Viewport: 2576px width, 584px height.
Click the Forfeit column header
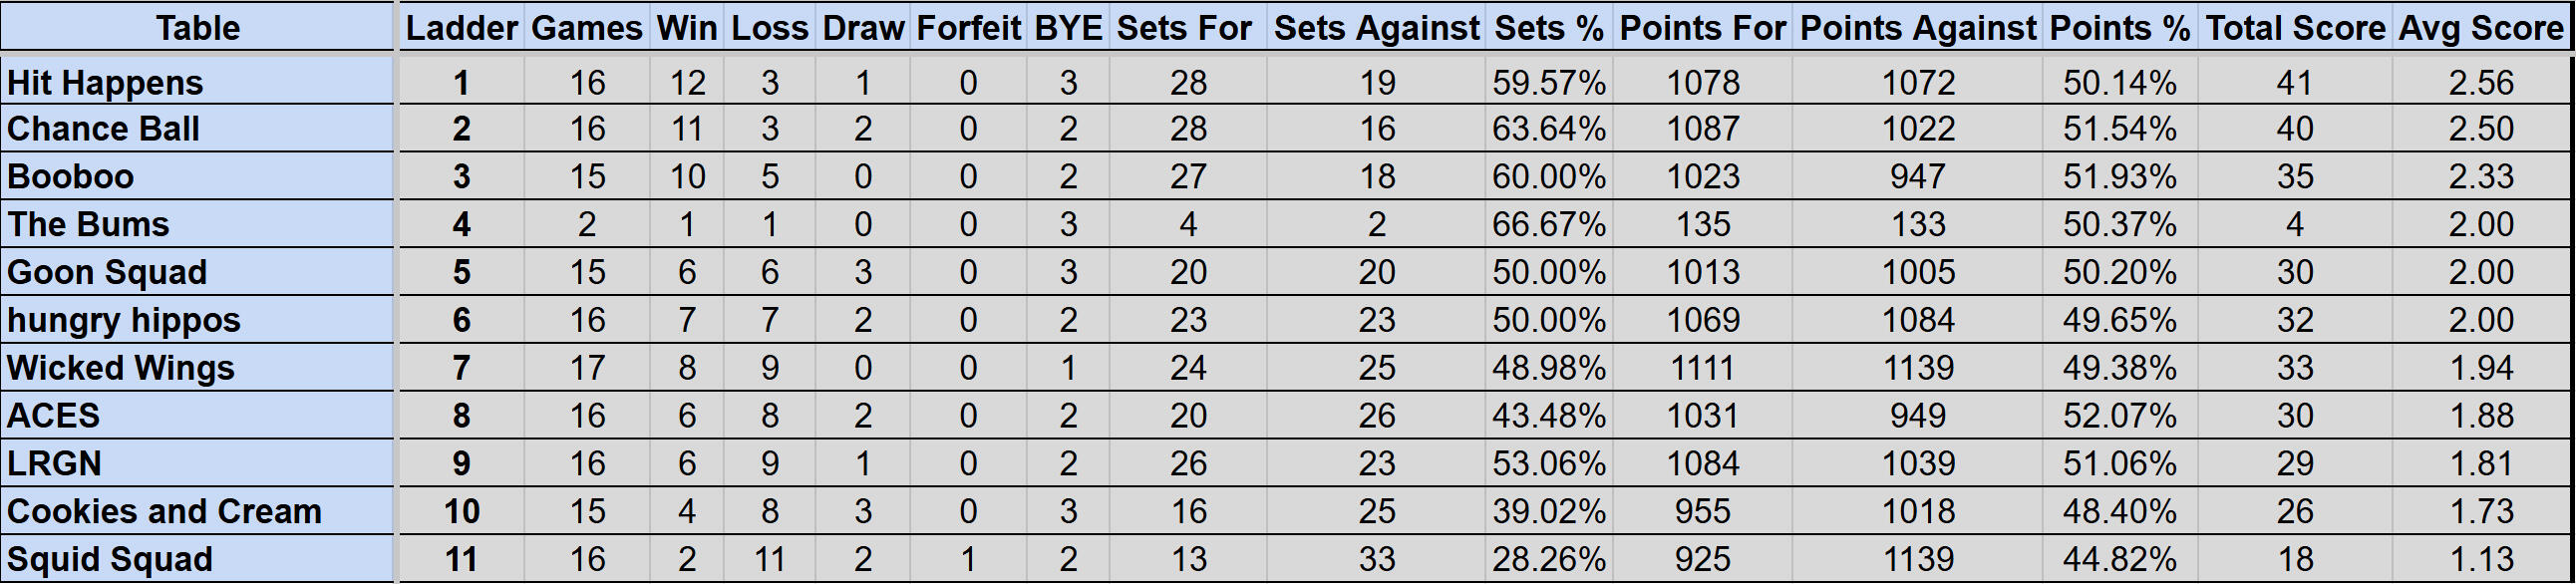coord(968,28)
